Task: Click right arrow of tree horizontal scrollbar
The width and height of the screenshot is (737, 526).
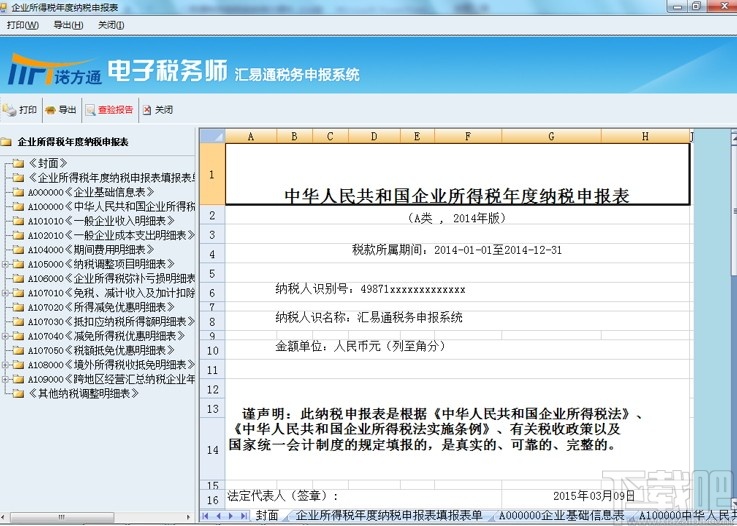Action: 189,518
